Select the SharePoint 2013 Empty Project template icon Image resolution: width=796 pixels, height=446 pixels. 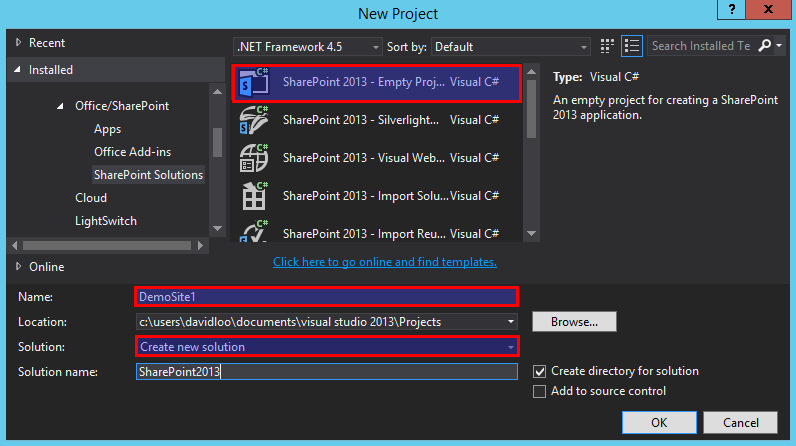(x=254, y=82)
